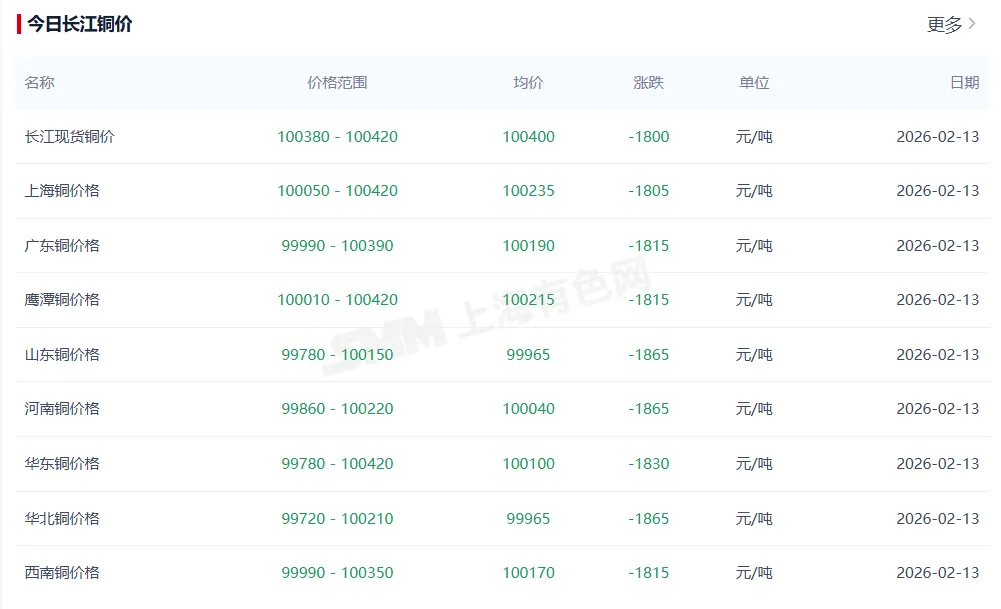Click 西南铜价格 change value -1815

649,573
